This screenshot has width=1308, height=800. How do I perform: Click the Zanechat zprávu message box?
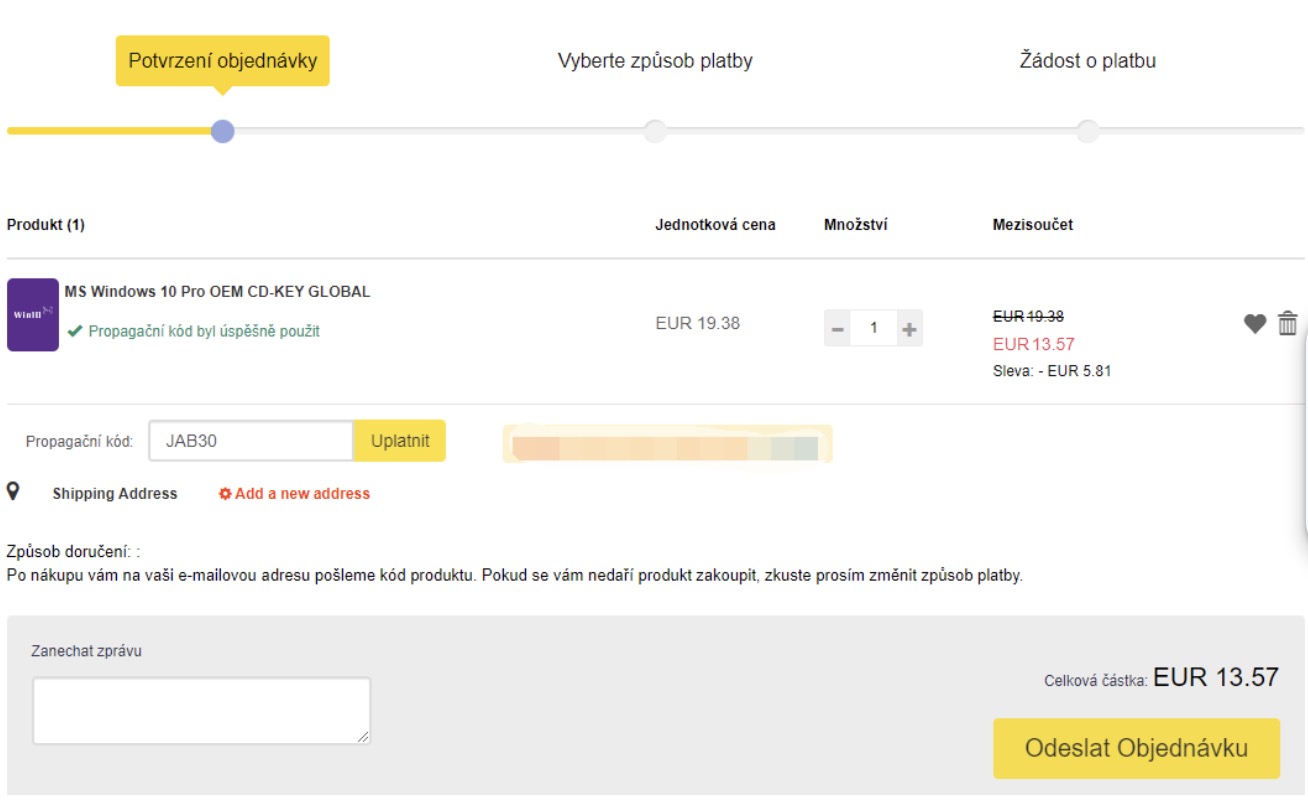201,711
